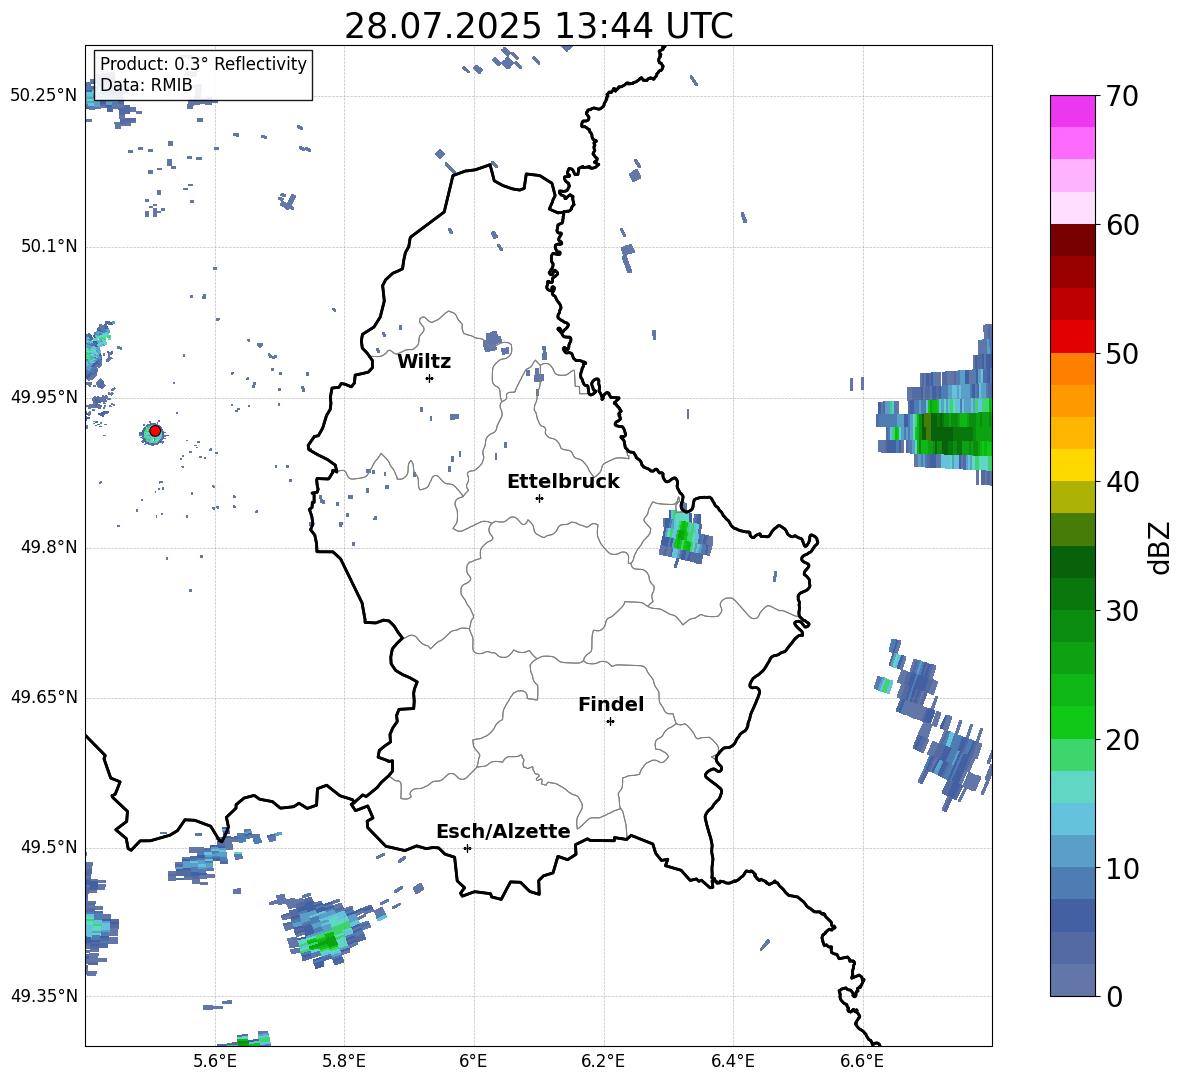Viewport: 1184px width, 1081px height.
Task: Click the cross marker below Wiltz
Action: click(x=429, y=378)
